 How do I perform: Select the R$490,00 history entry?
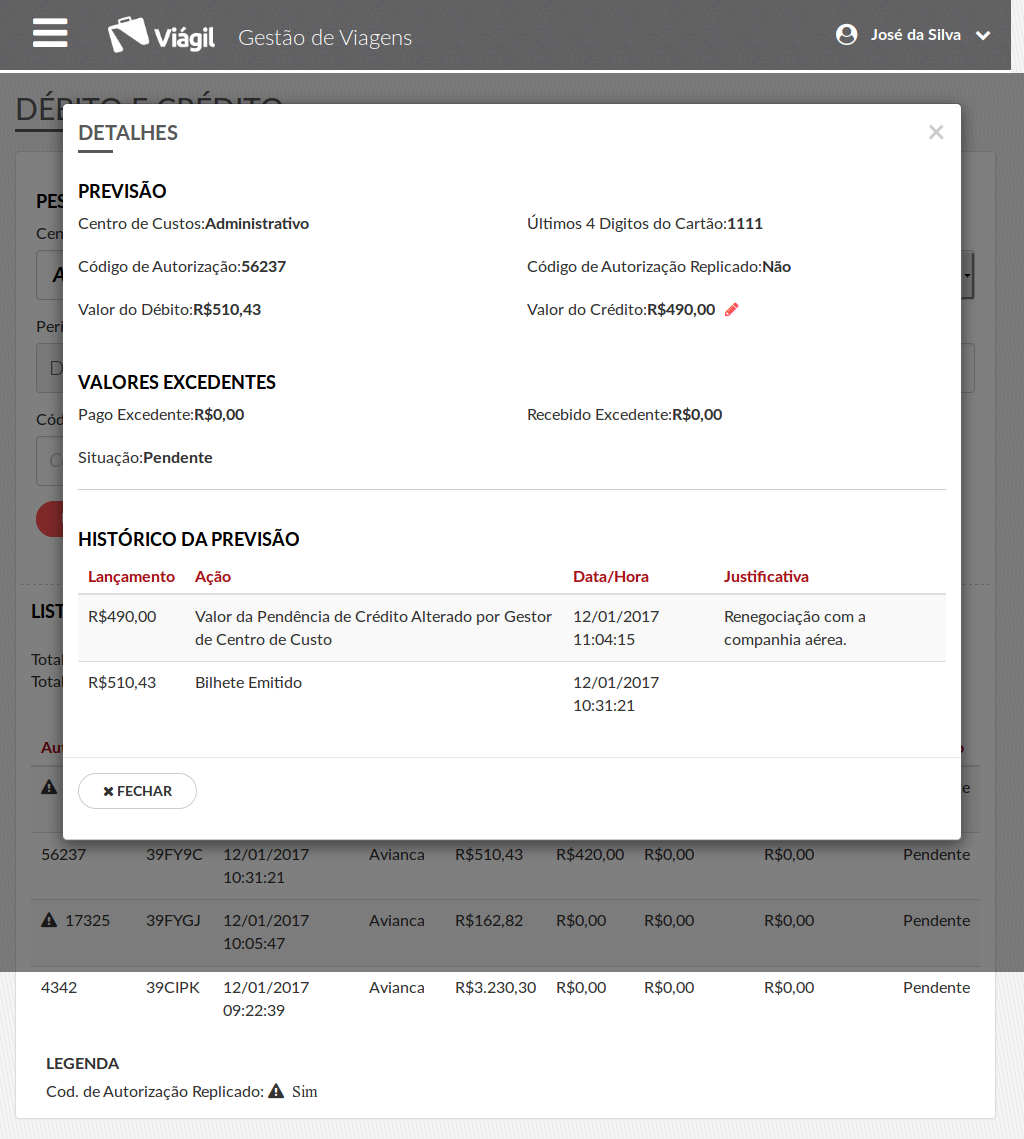coord(512,628)
